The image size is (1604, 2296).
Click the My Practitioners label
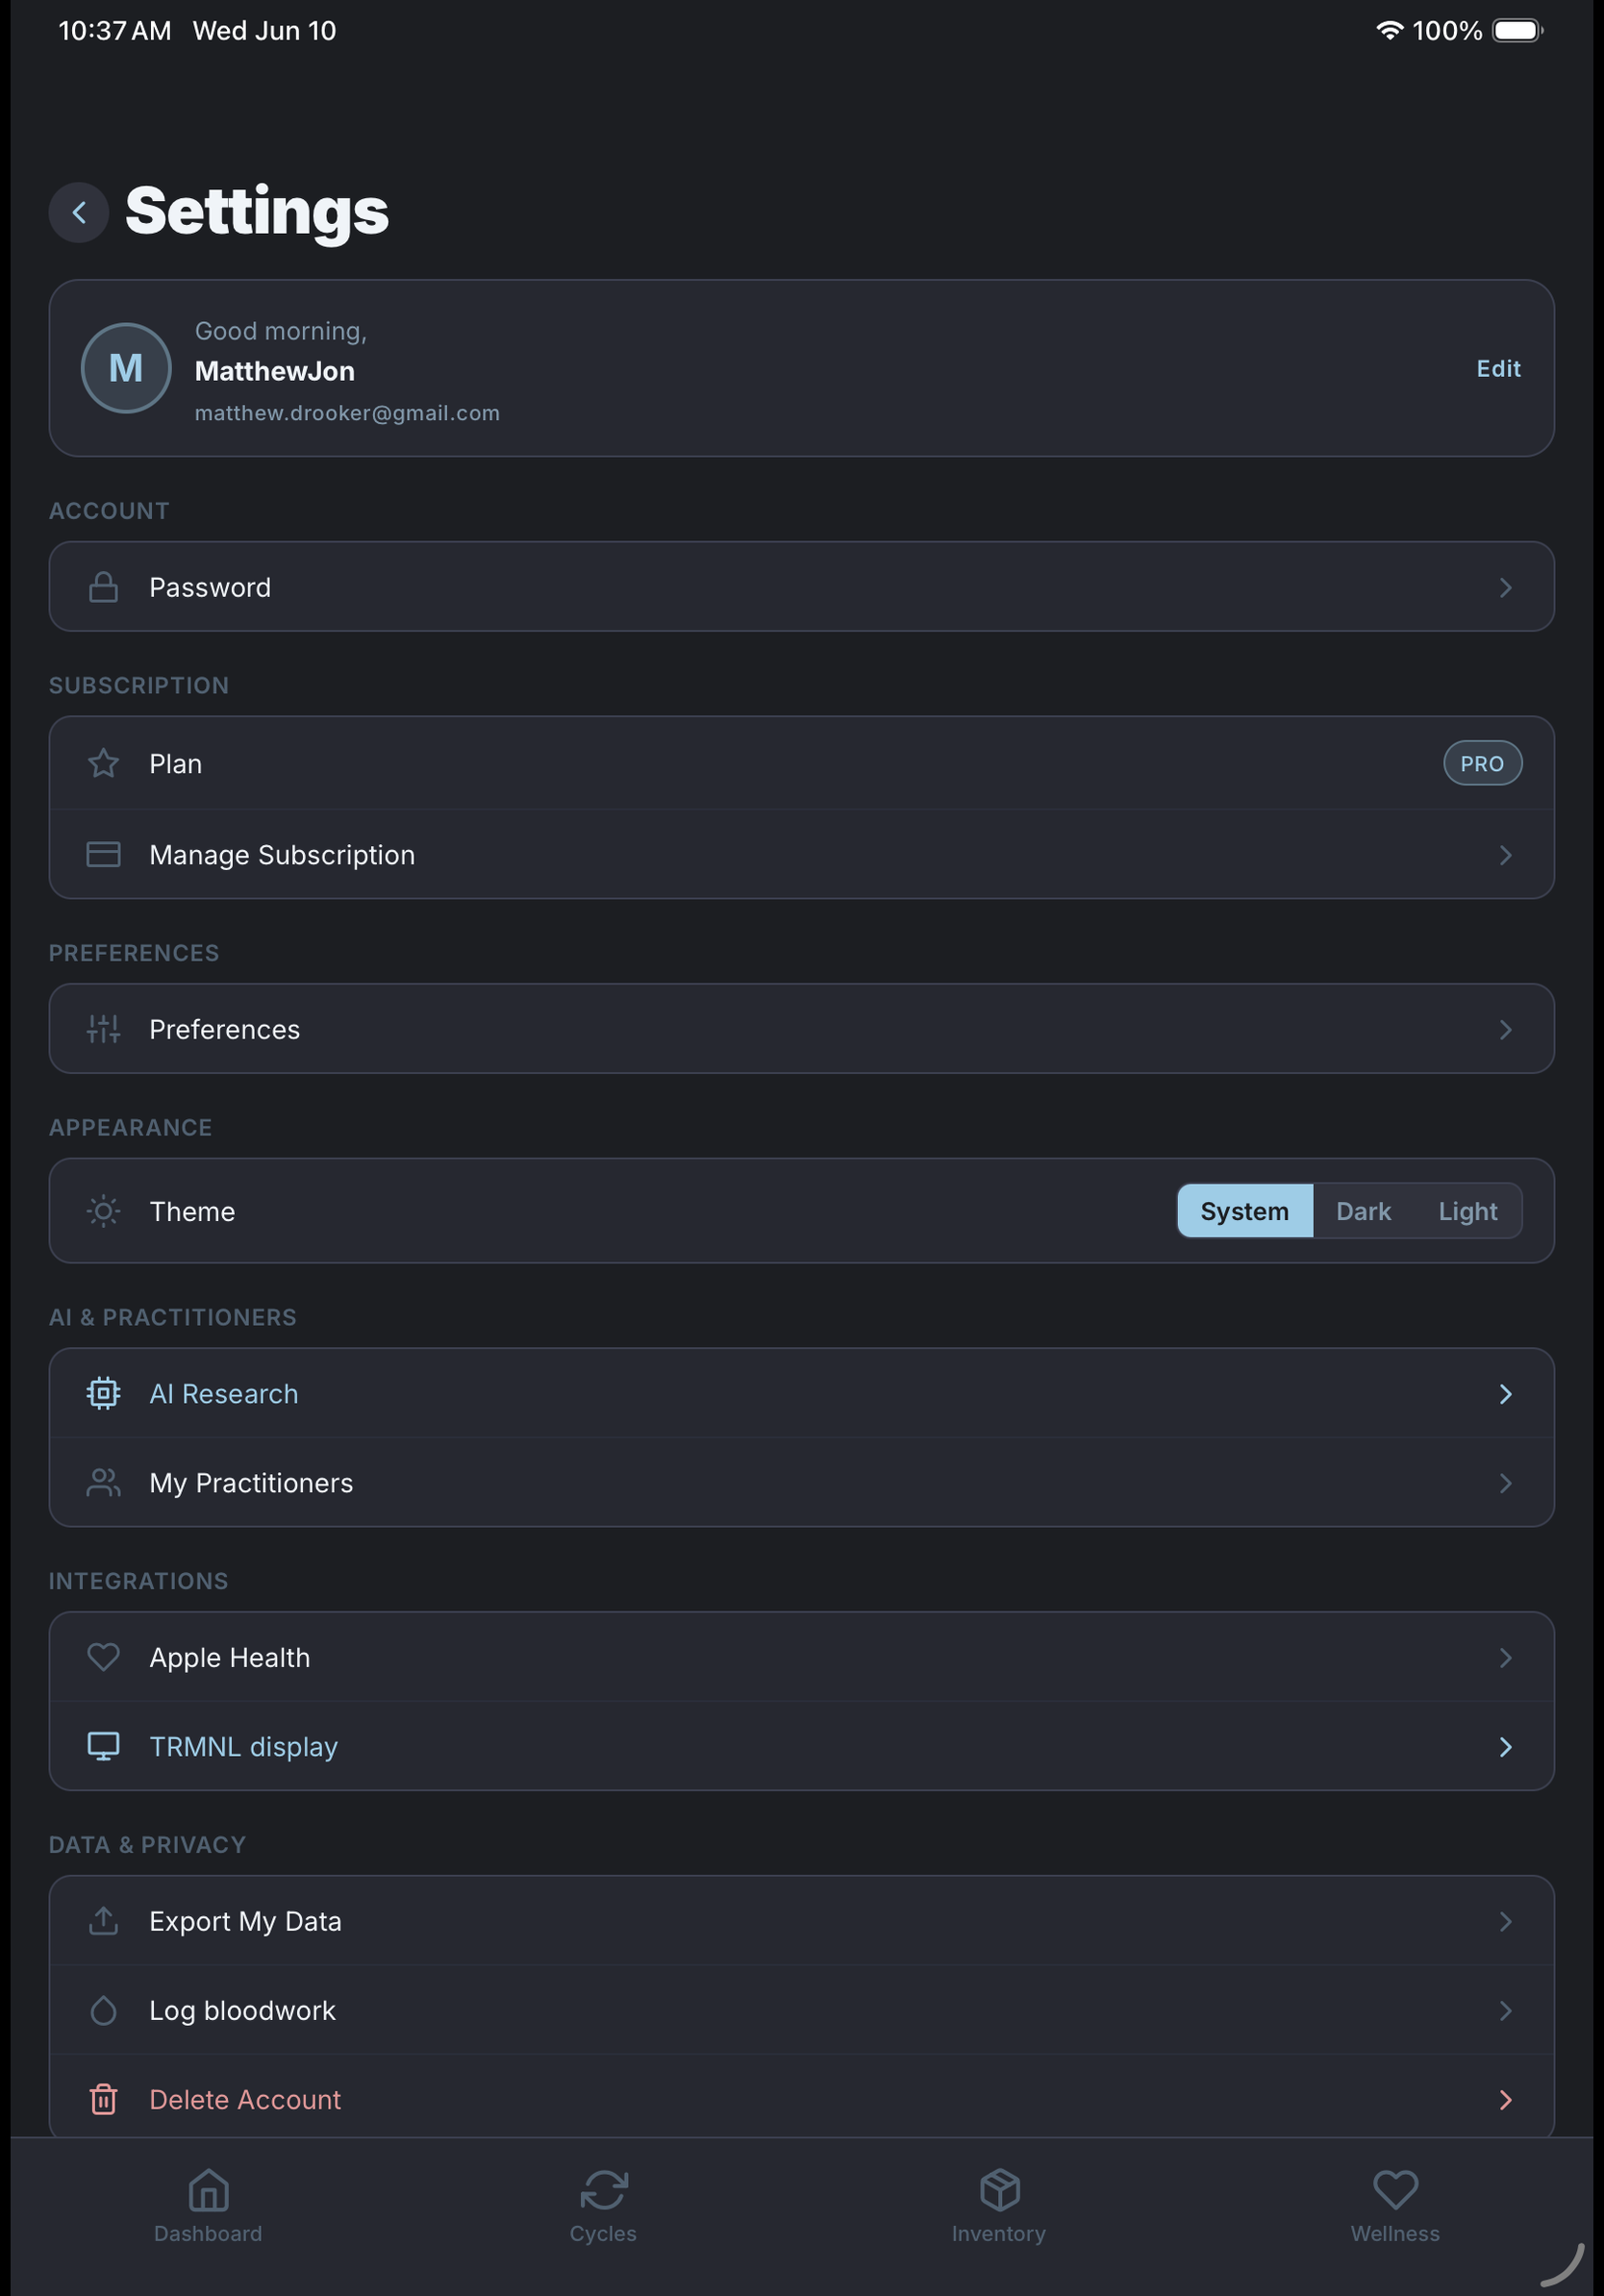click(251, 1483)
